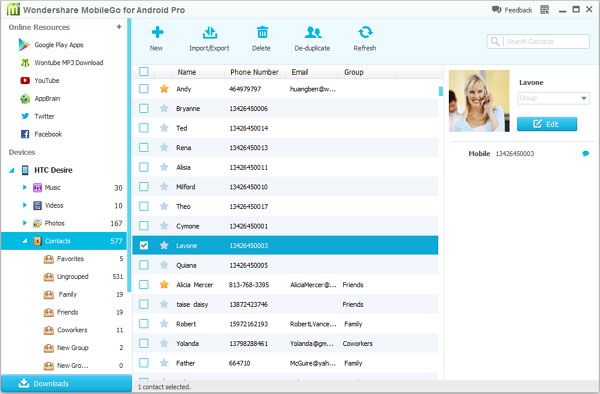Screen dimensions: 600x394
Task: Check the box for Yolanda
Action: [144, 343]
